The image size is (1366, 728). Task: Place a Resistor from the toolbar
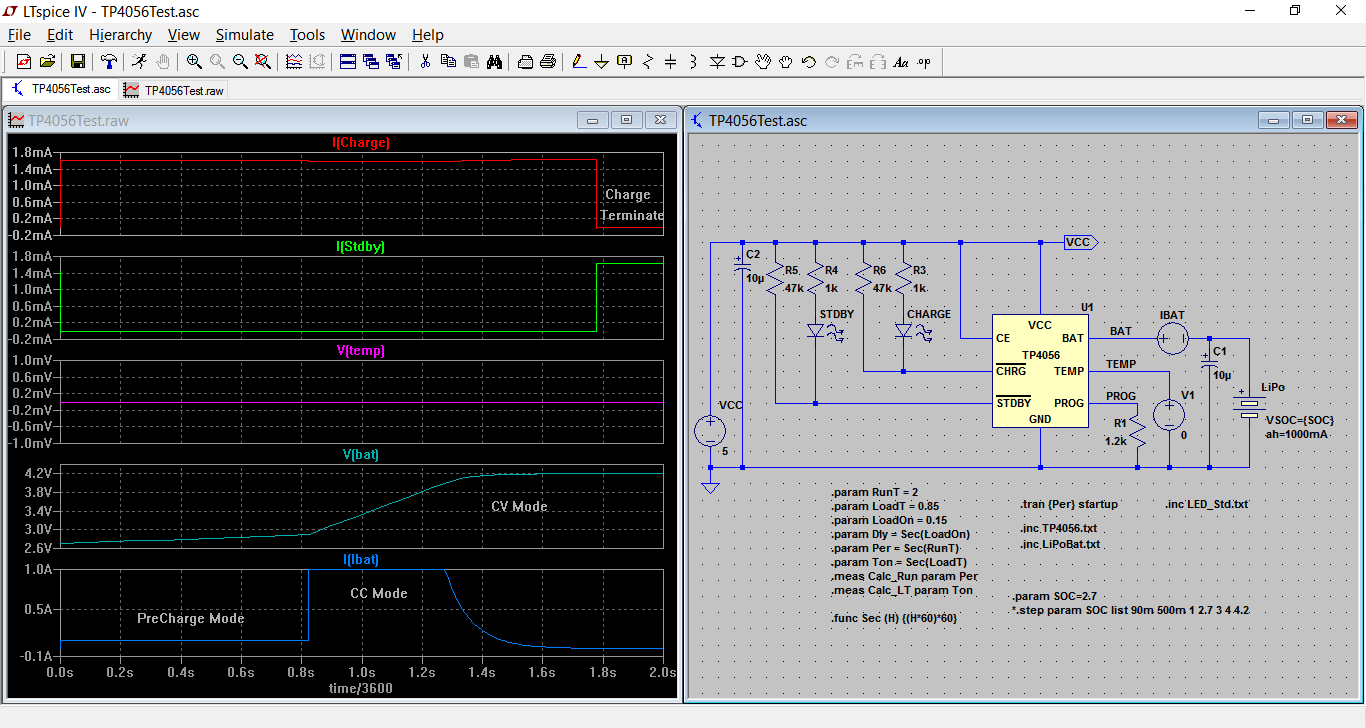[648, 62]
